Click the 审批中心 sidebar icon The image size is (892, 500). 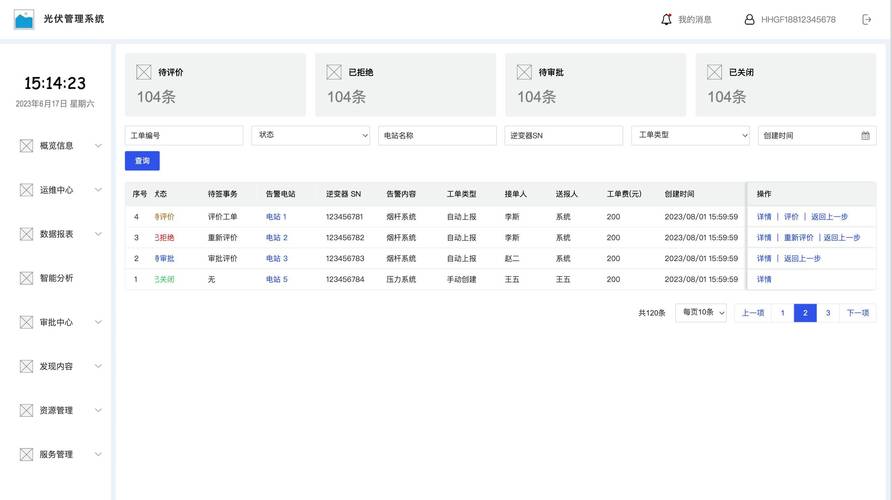26,322
